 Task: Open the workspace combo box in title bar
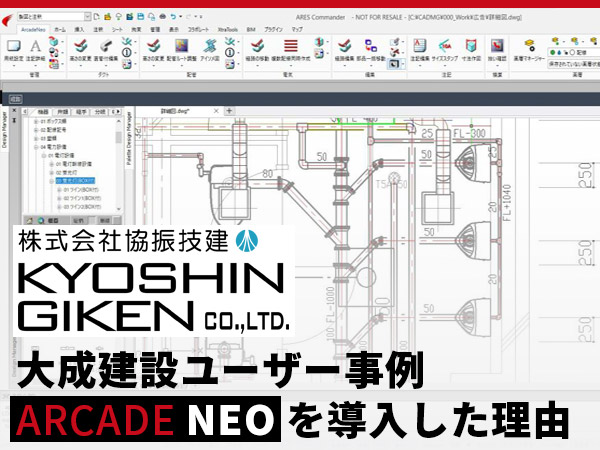pos(54,17)
